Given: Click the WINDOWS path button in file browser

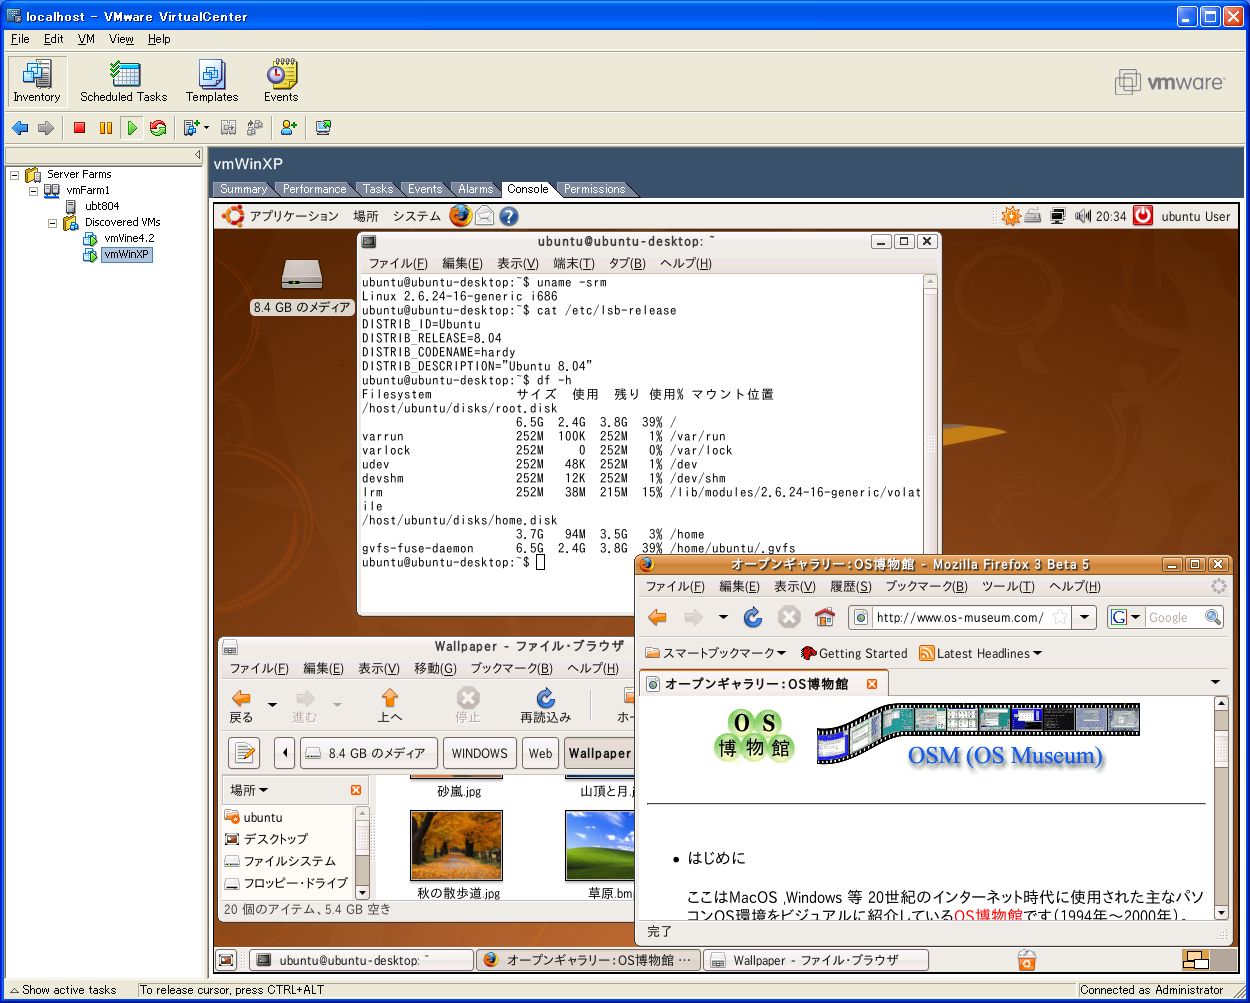Looking at the screenshot, I should [479, 753].
